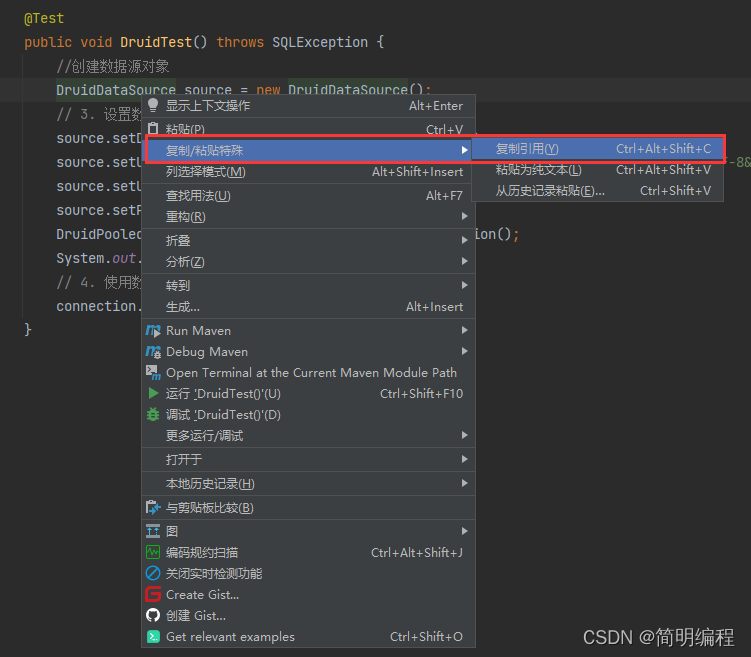Select 与剪贴板比较(B) menu entry
This screenshot has width=751, height=657.
(x=308, y=508)
